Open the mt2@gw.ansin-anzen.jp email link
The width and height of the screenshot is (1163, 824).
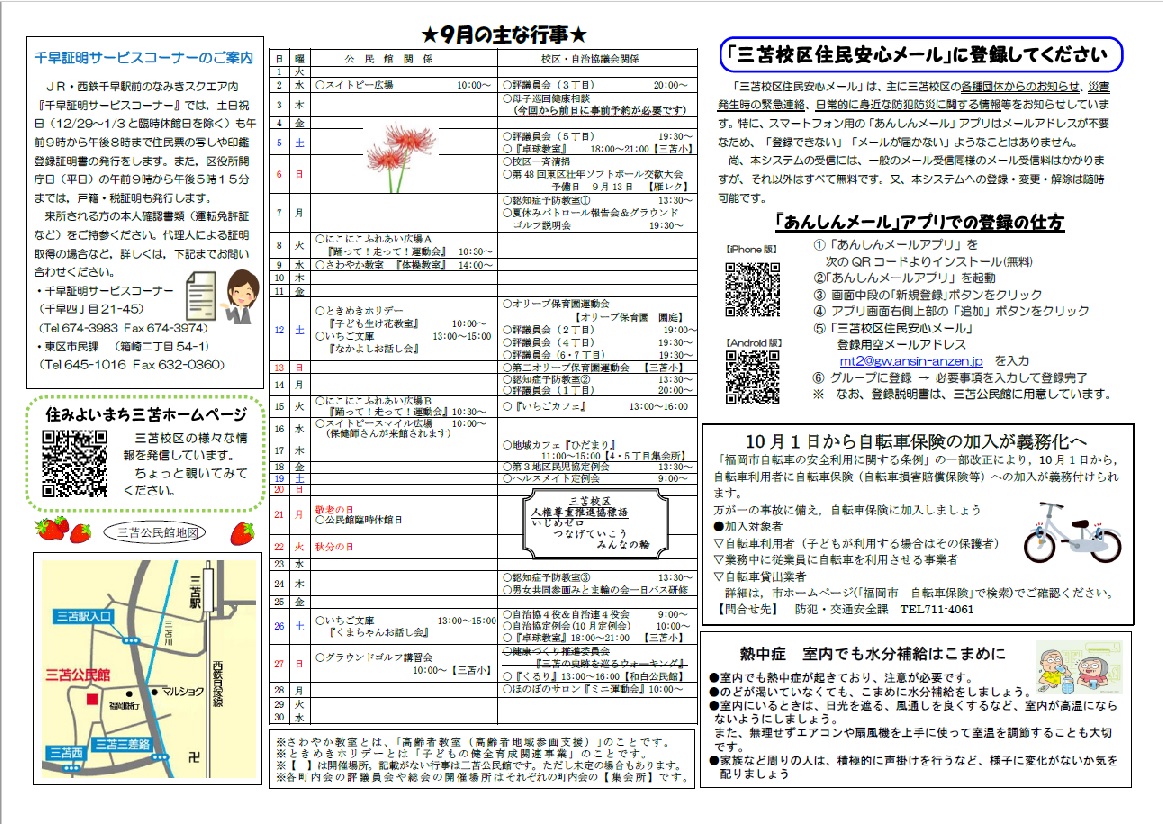pyautogui.click(x=910, y=359)
